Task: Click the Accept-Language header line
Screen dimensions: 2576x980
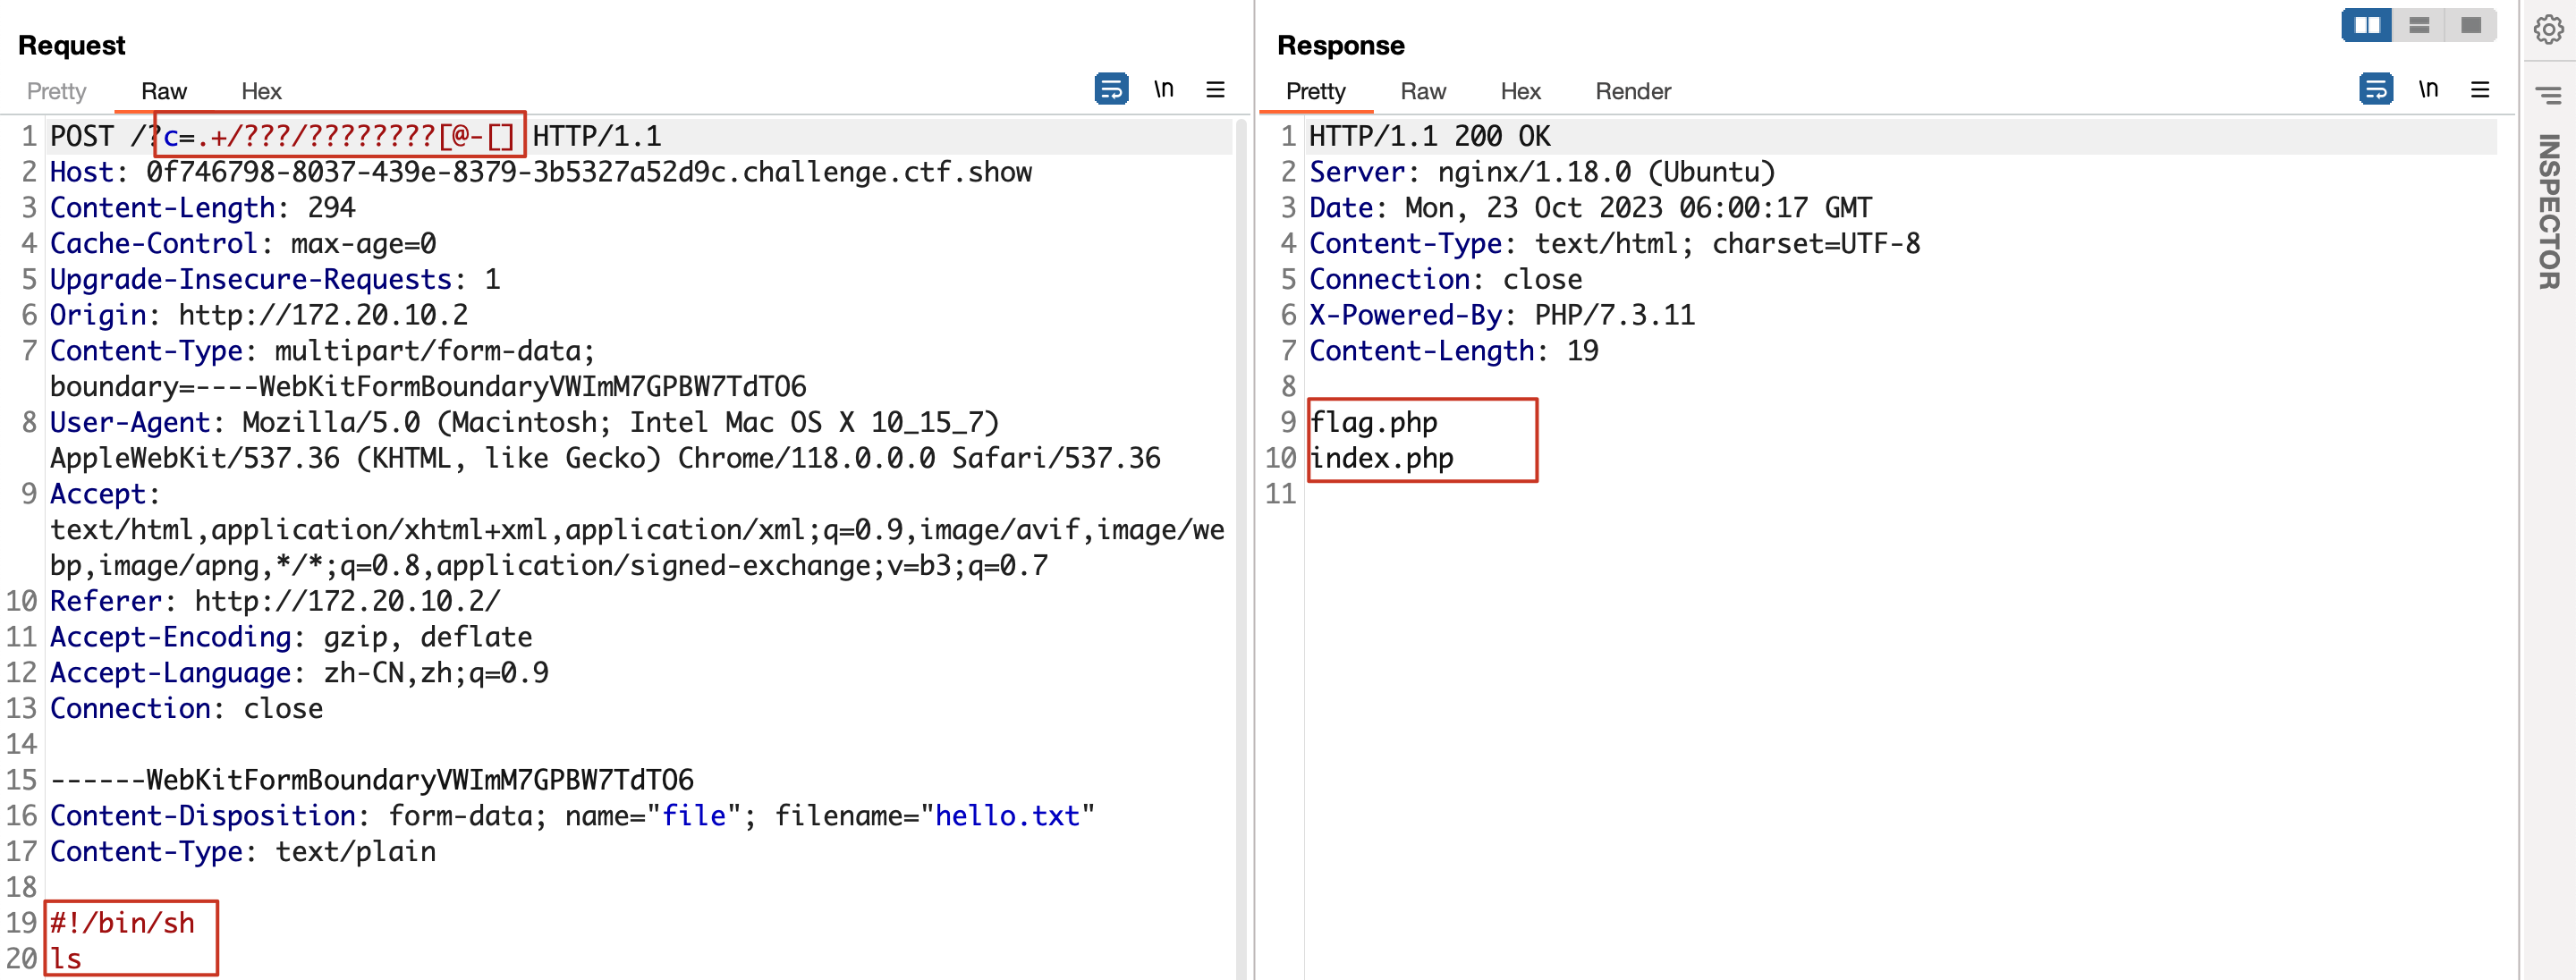Action: point(299,674)
